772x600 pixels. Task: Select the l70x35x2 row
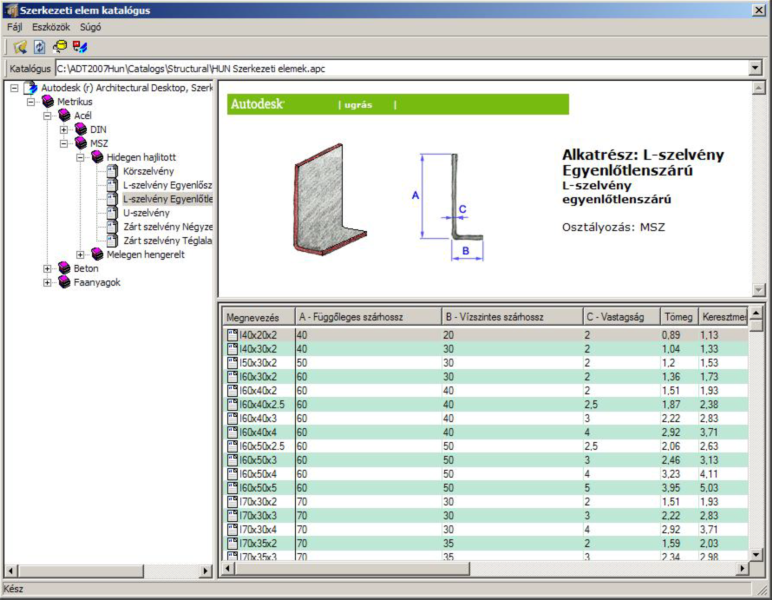pyautogui.click(x=485, y=543)
